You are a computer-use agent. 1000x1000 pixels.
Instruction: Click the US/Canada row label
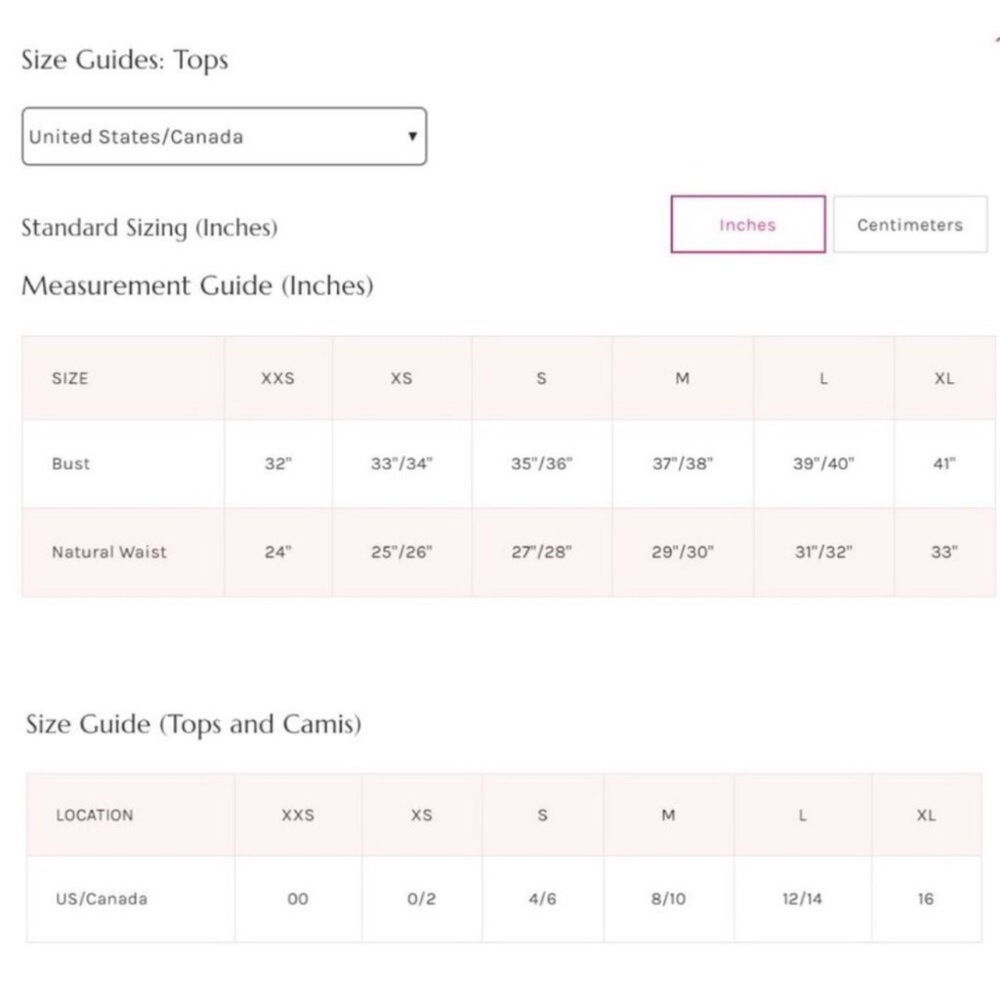click(101, 899)
